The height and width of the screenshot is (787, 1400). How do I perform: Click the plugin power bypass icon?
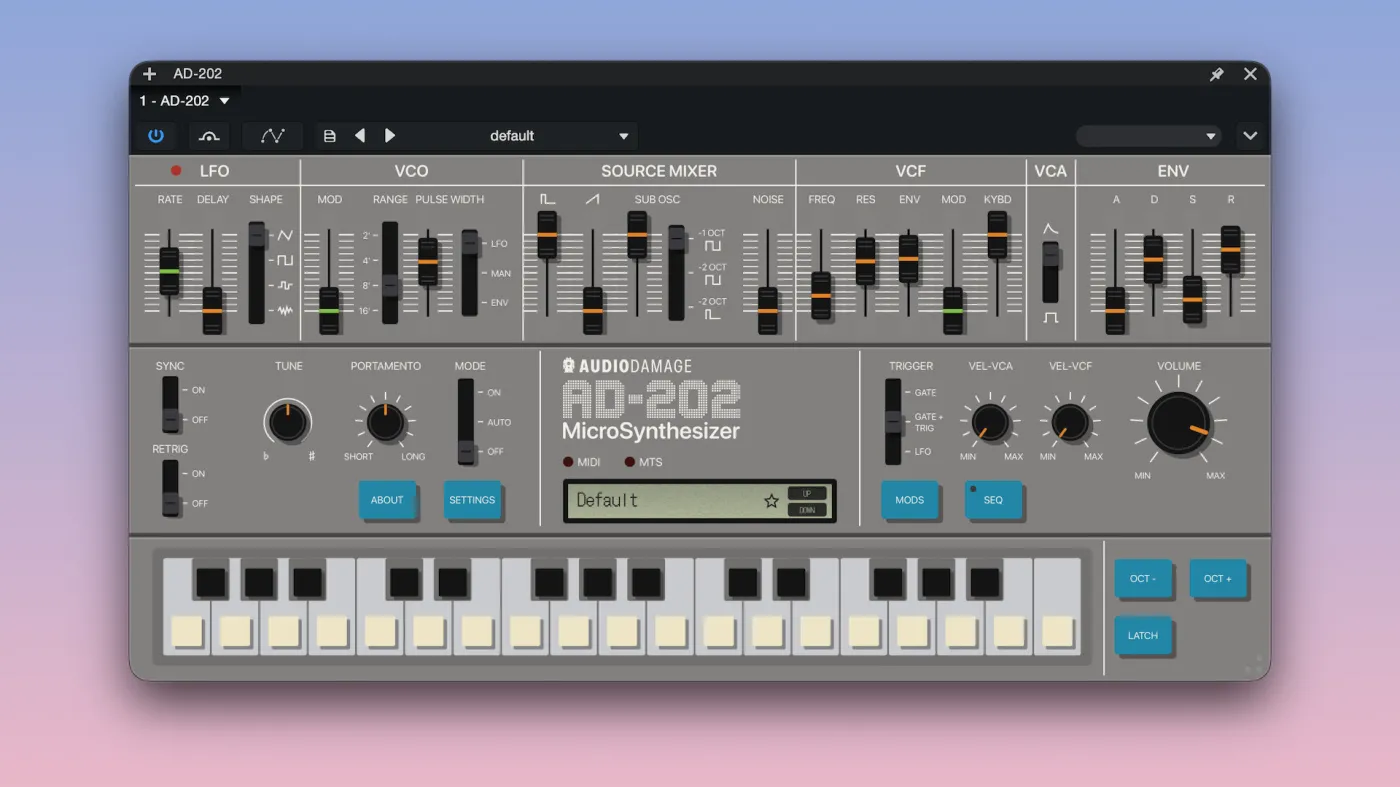156,136
